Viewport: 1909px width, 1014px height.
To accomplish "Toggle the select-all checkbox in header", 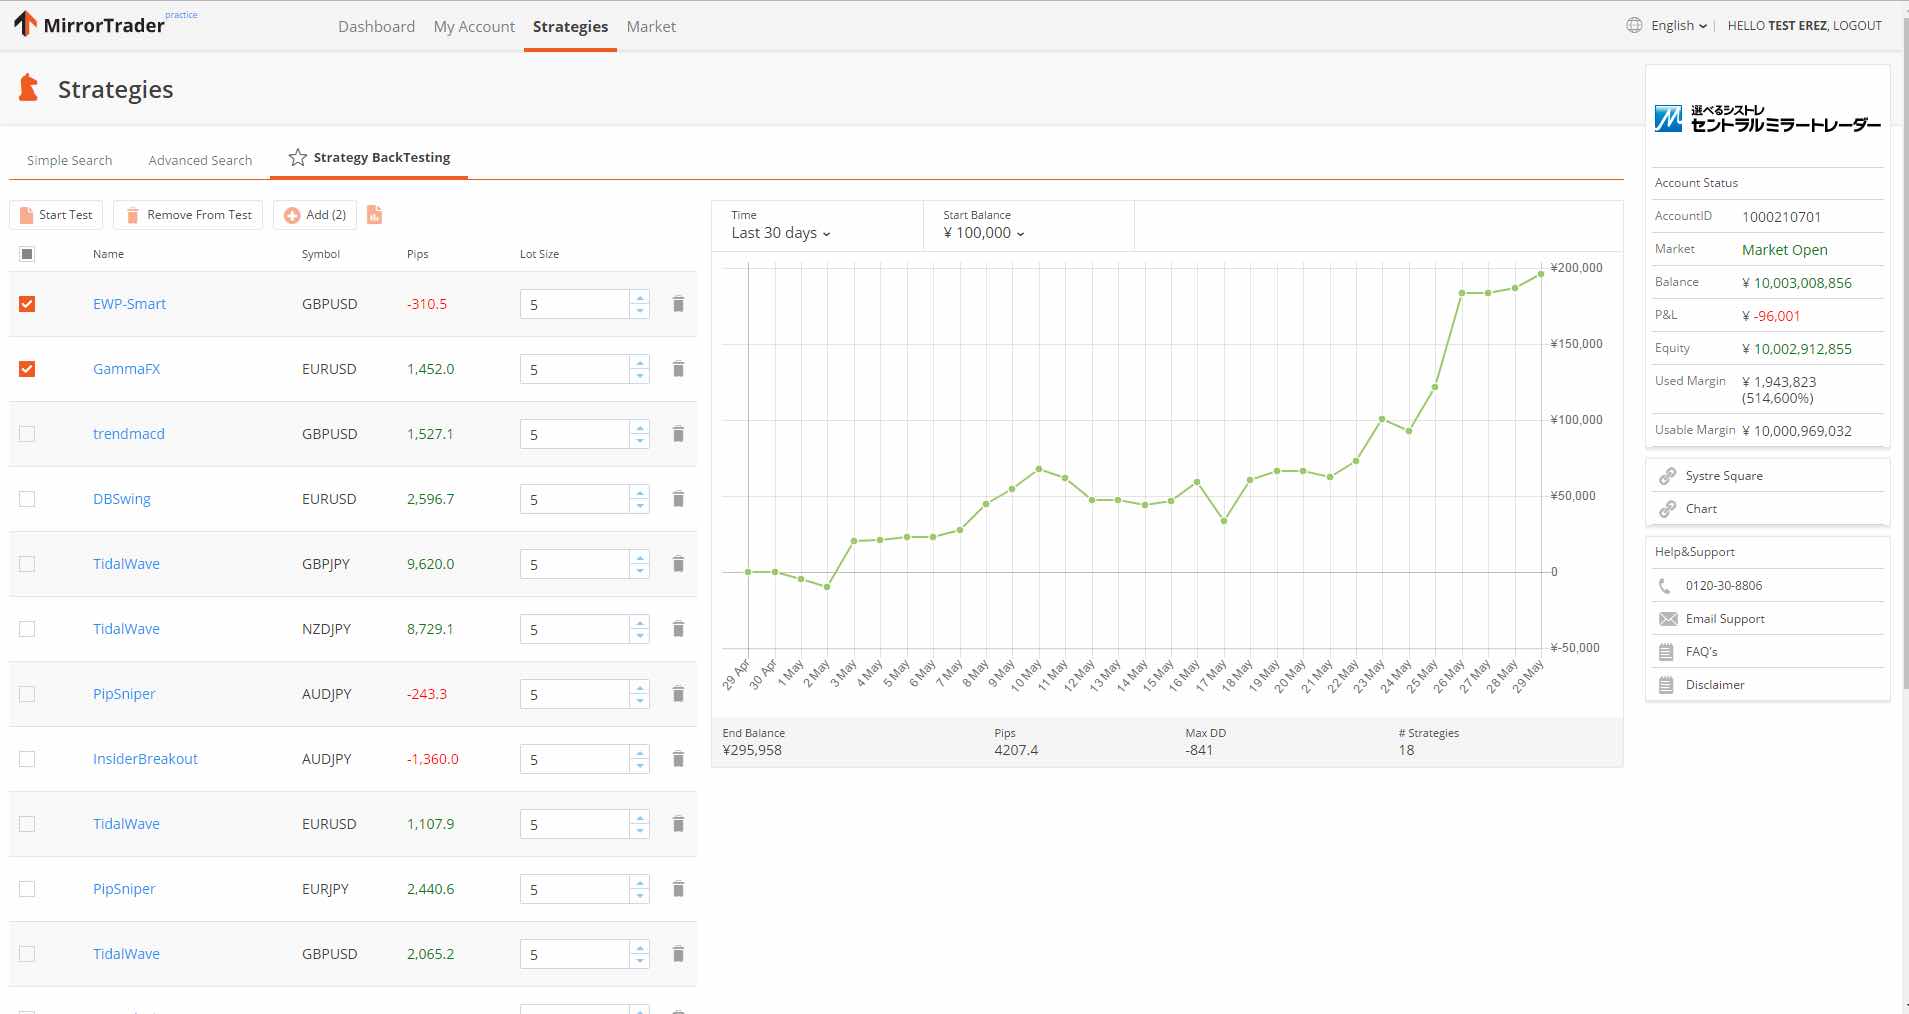I will 27,254.
